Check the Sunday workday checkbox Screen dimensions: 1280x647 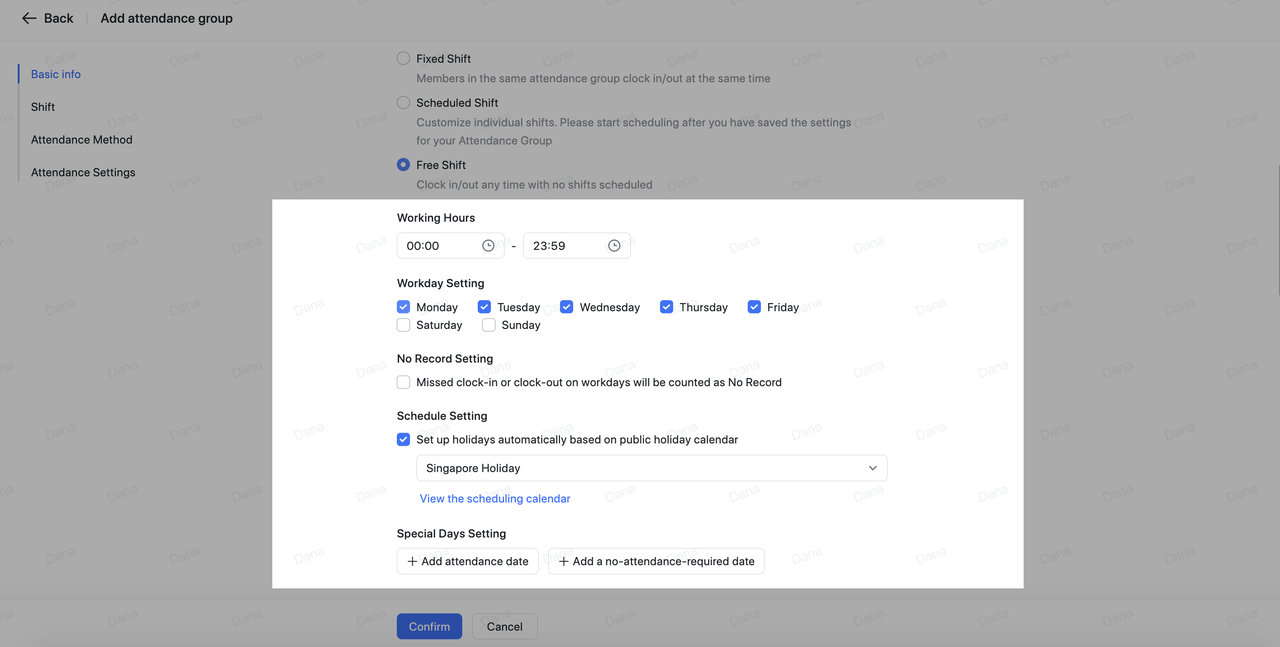tap(488, 325)
